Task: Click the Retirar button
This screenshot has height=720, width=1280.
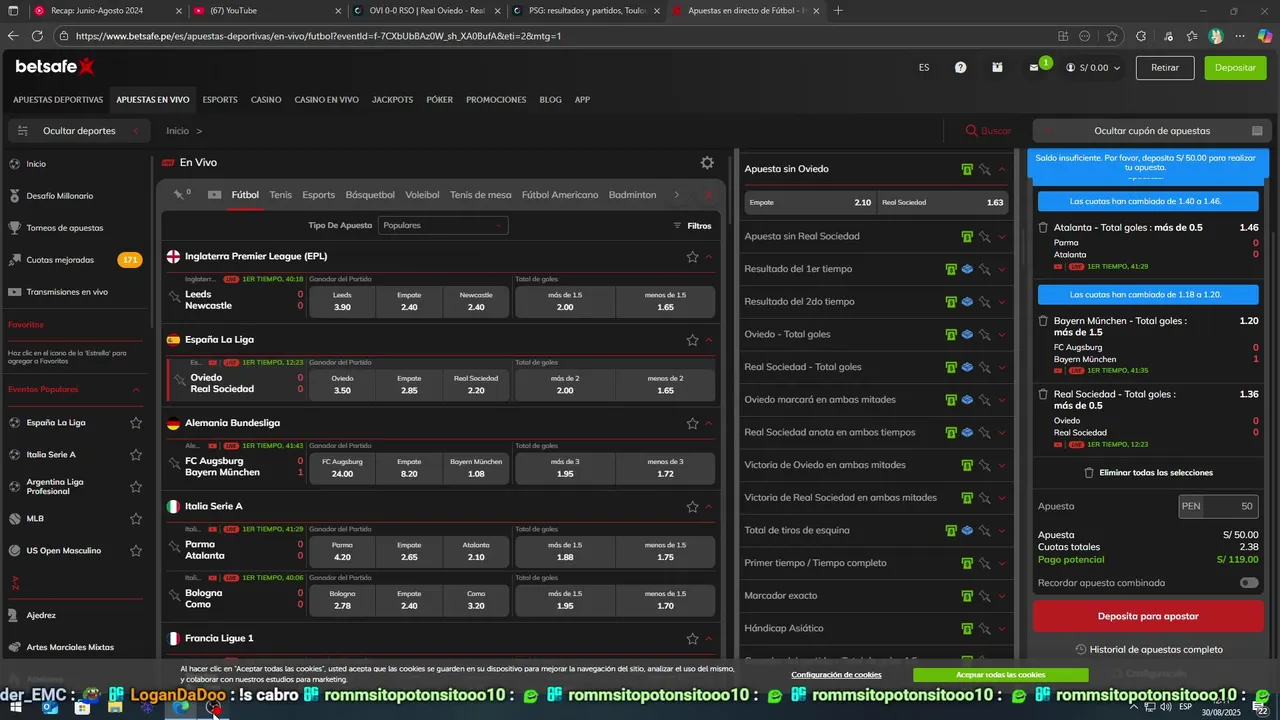Action: (x=1165, y=68)
